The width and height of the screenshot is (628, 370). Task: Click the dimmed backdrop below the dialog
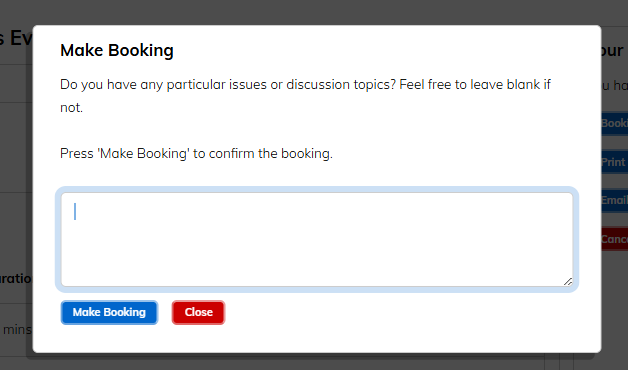click(314, 362)
